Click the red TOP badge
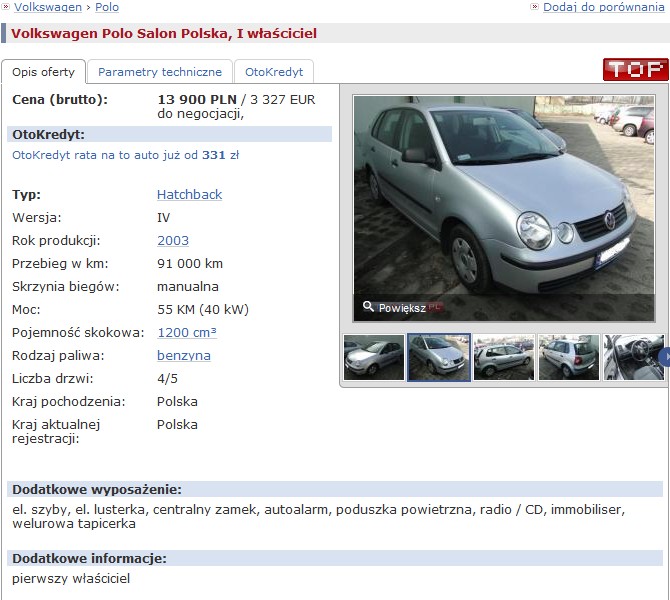This screenshot has height=600, width=670. click(635, 69)
